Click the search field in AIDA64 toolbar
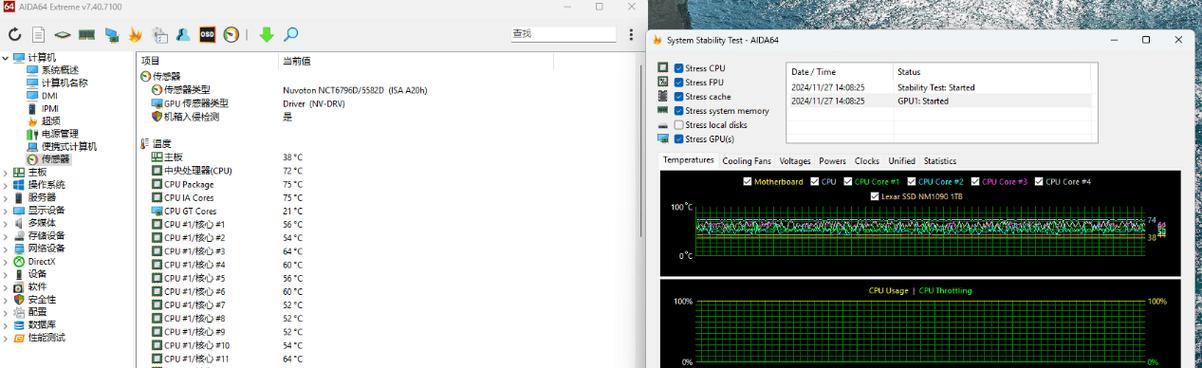Viewport: 1202px width, 368px height. coord(563,34)
